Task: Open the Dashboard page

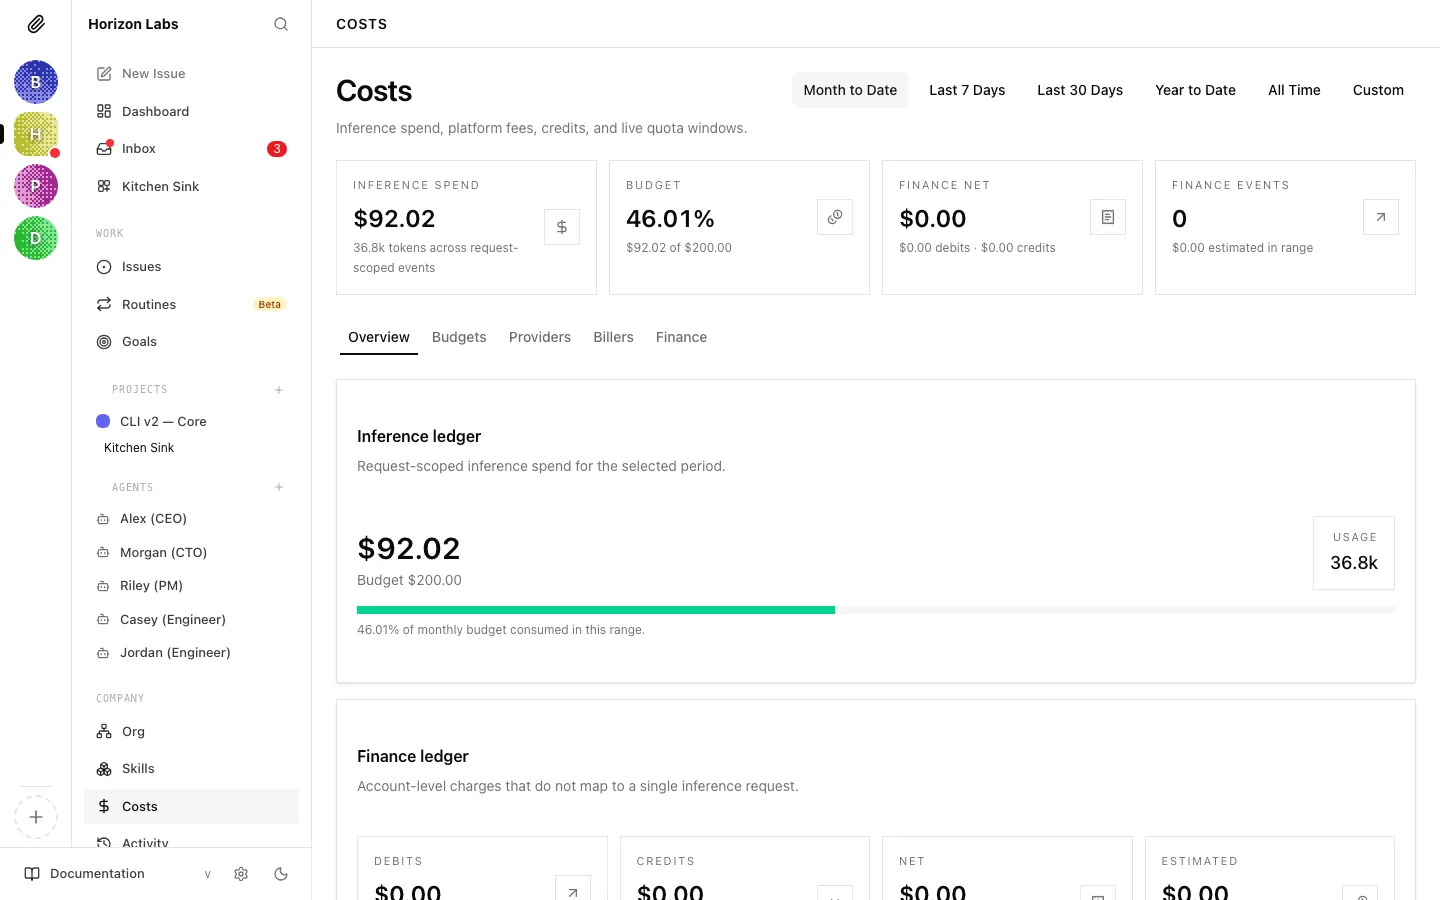Action: click(192, 111)
